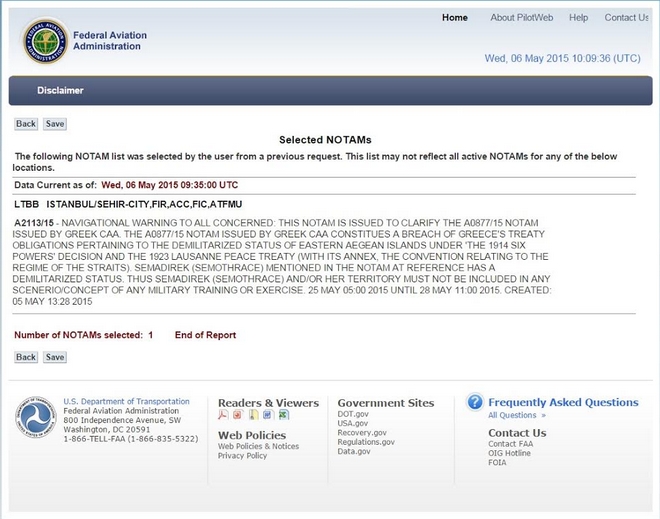Click the OIG Hotline link

point(510,453)
